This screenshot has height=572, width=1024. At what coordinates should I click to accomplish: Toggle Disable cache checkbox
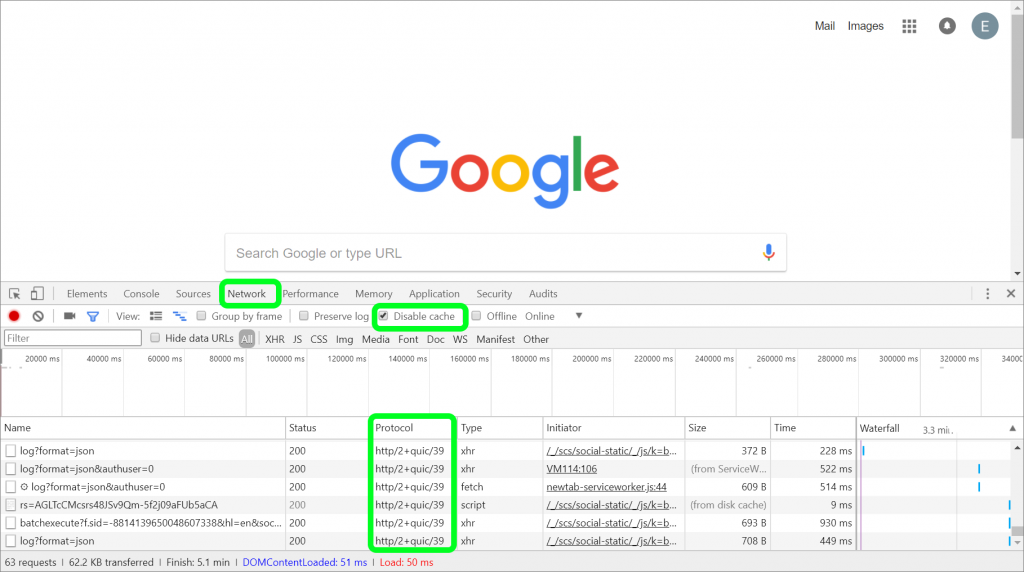pyautogui.click(x=383, y=316)
